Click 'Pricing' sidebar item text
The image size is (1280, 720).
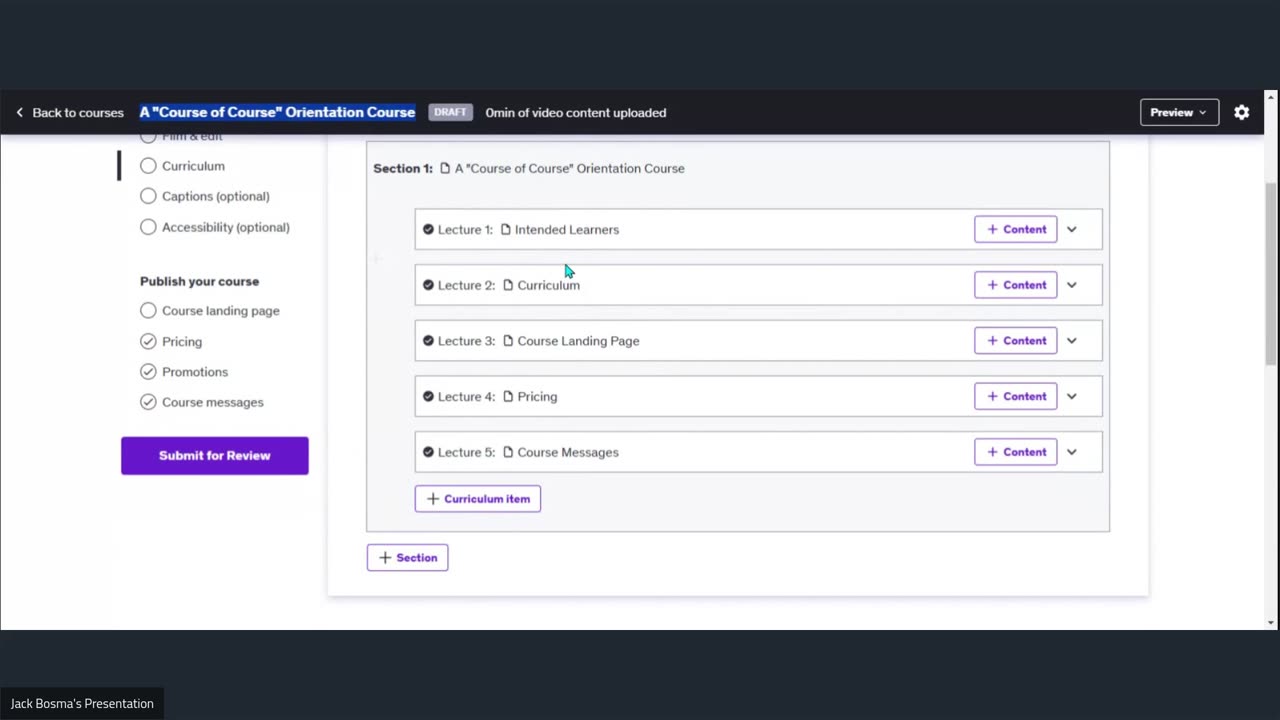pos(182,342)
